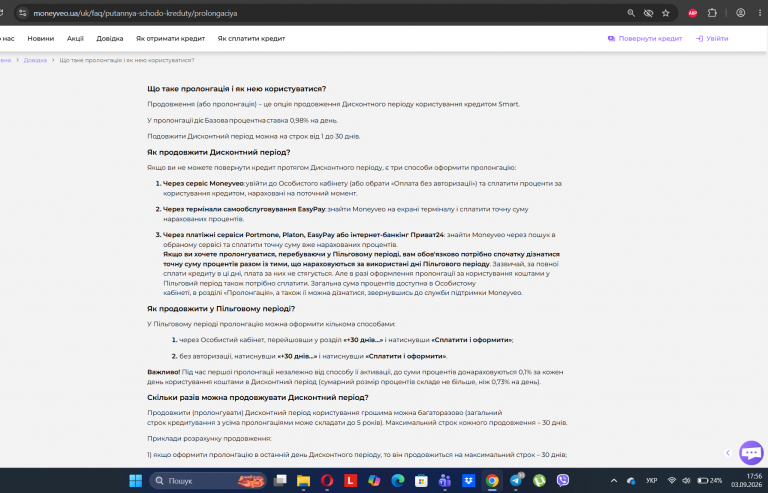Click bold text «Сплатити і оформити»; in item 1
The image size is (768, 493).
[x=472, y=340]
